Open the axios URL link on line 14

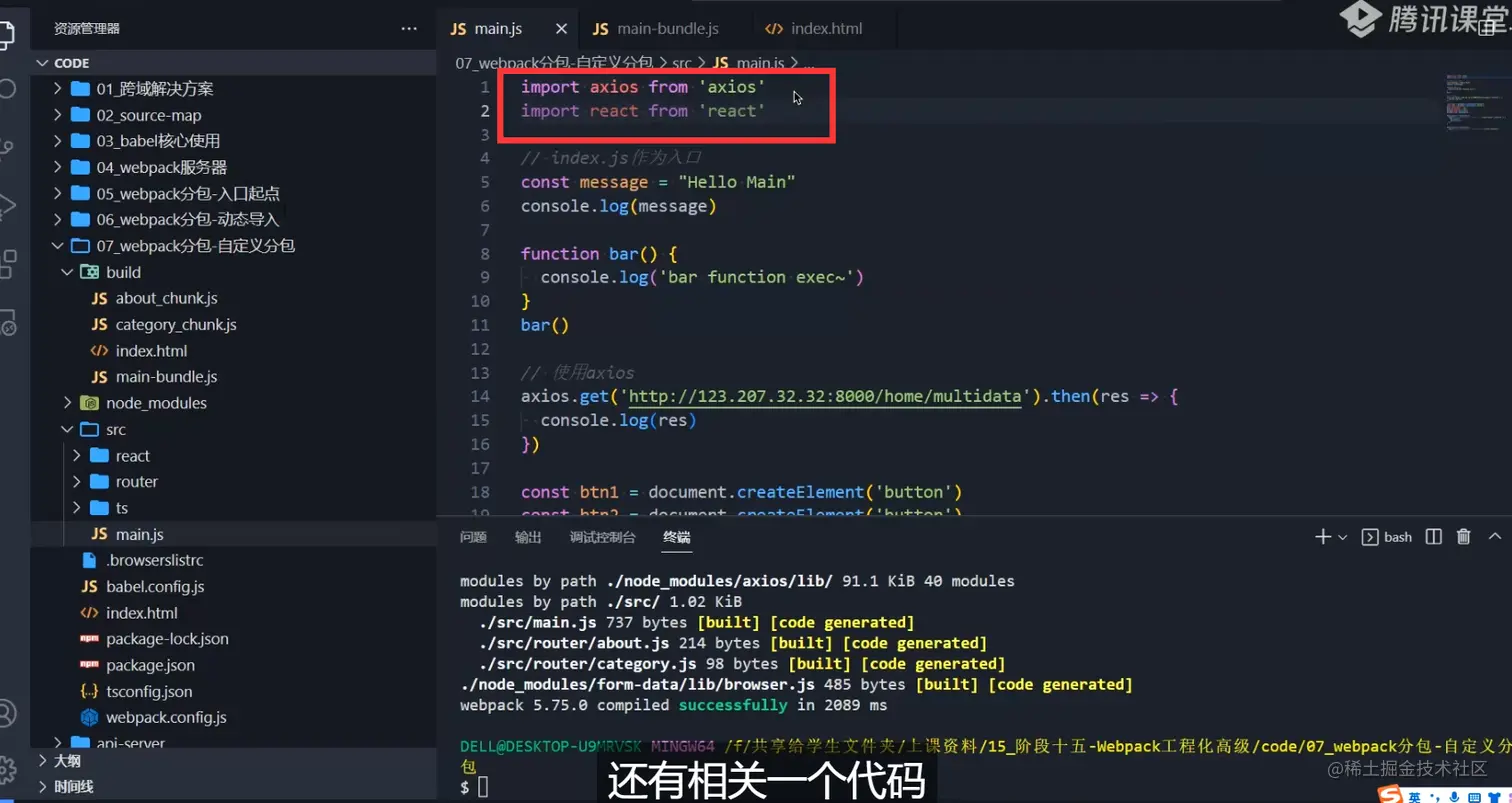tap(825, 397)
